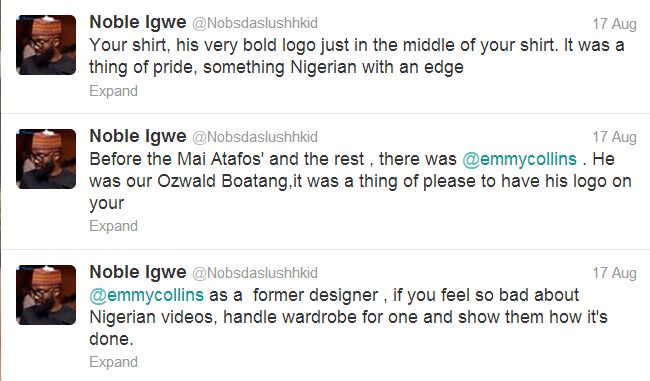Open the 17 Aug timestamp of the 'former designer' tweet
Viewport: 650px width, 381px height.
click(614, 273)
